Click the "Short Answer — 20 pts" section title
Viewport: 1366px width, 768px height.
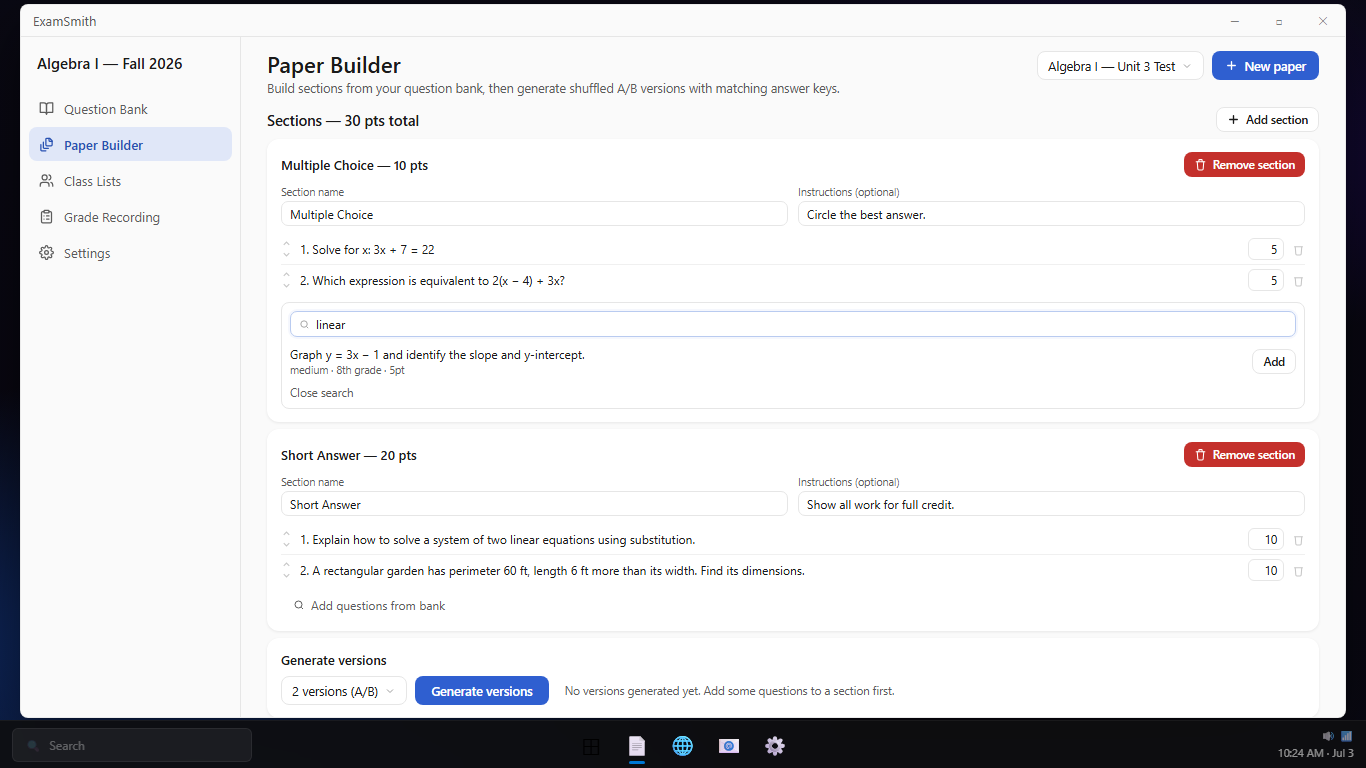[349, 455]
